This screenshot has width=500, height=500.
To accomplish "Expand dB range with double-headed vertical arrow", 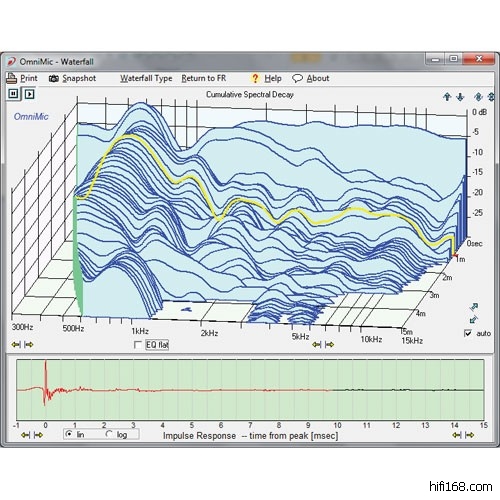I will [478, 97].
